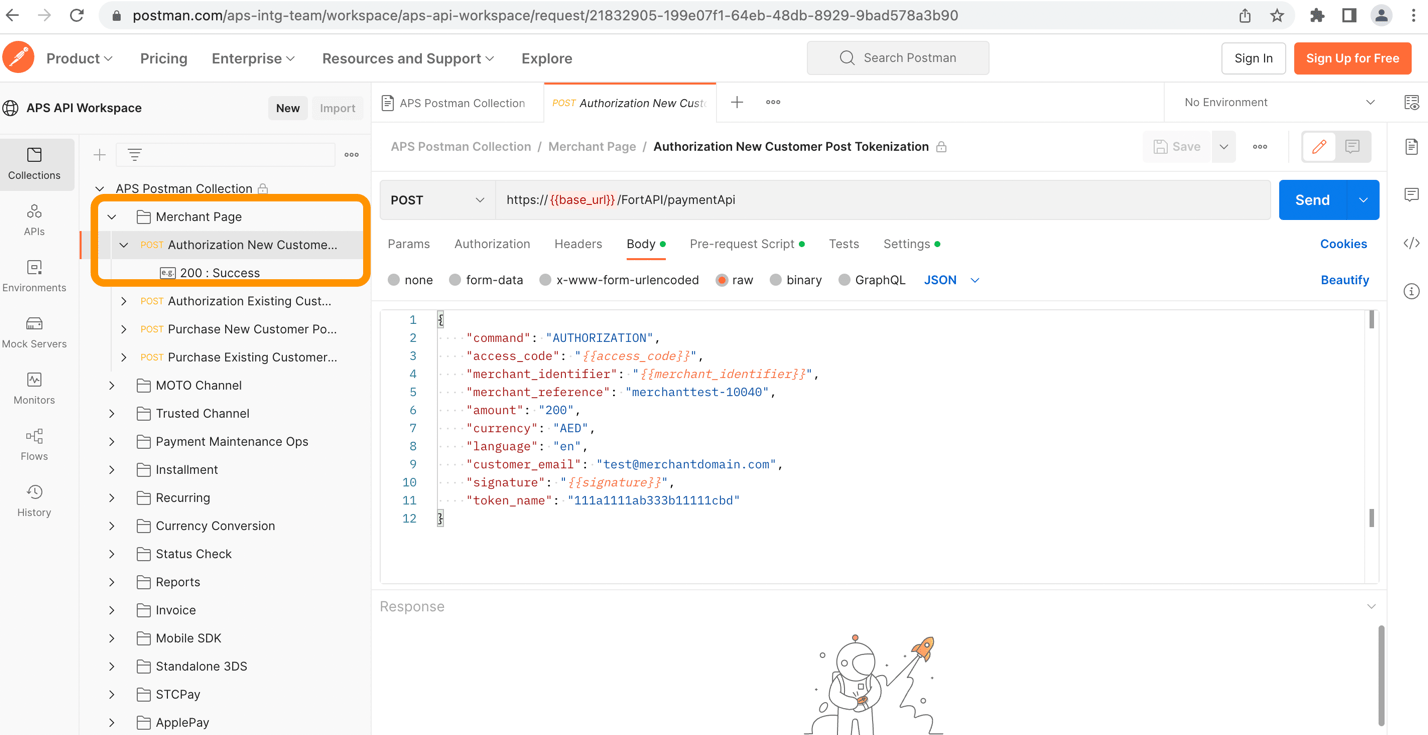Open the comments icon beside edit pencil

click(1352, 147)
